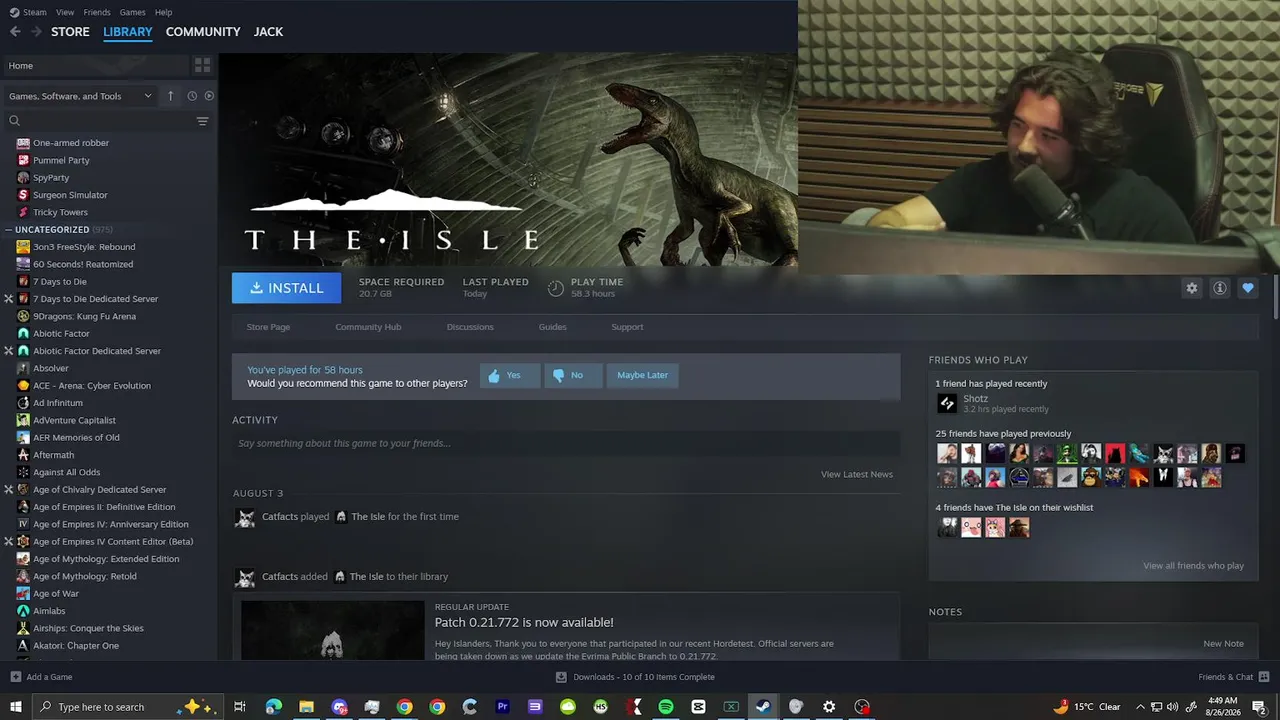Select Aimlabs in the library list
This screenshot has height=720, width=1280.
[x=49, y=611]
